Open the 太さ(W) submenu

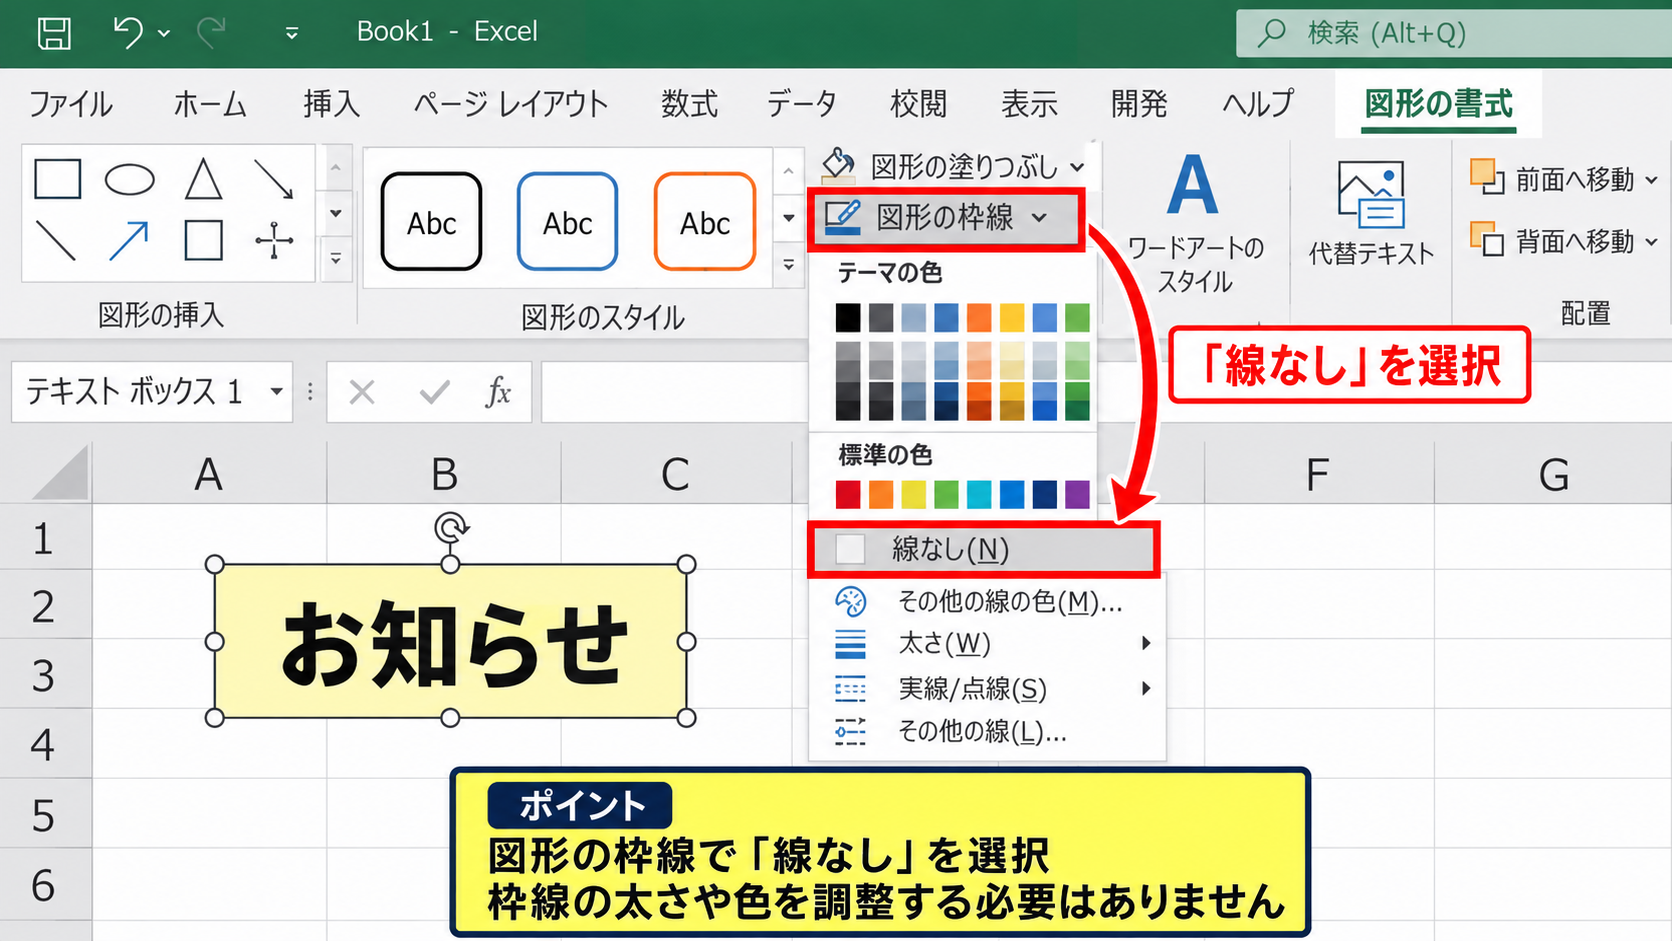[987, 643]
